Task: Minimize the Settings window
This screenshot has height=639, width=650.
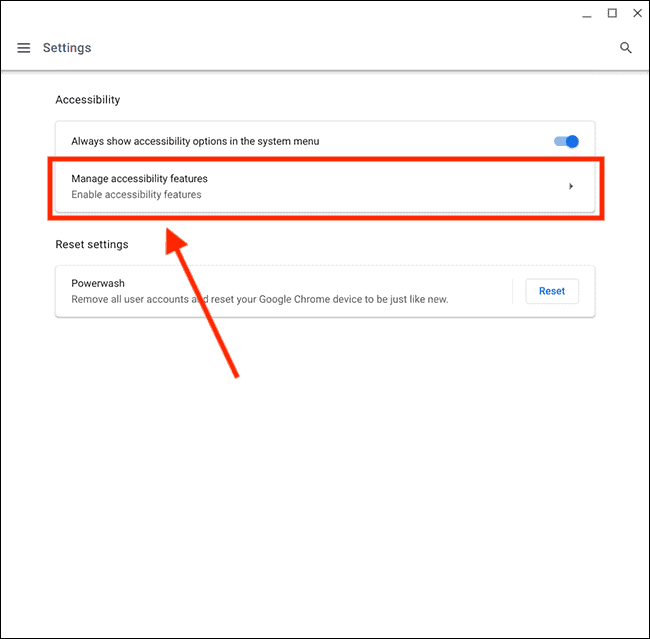Action: coord(585,13)
